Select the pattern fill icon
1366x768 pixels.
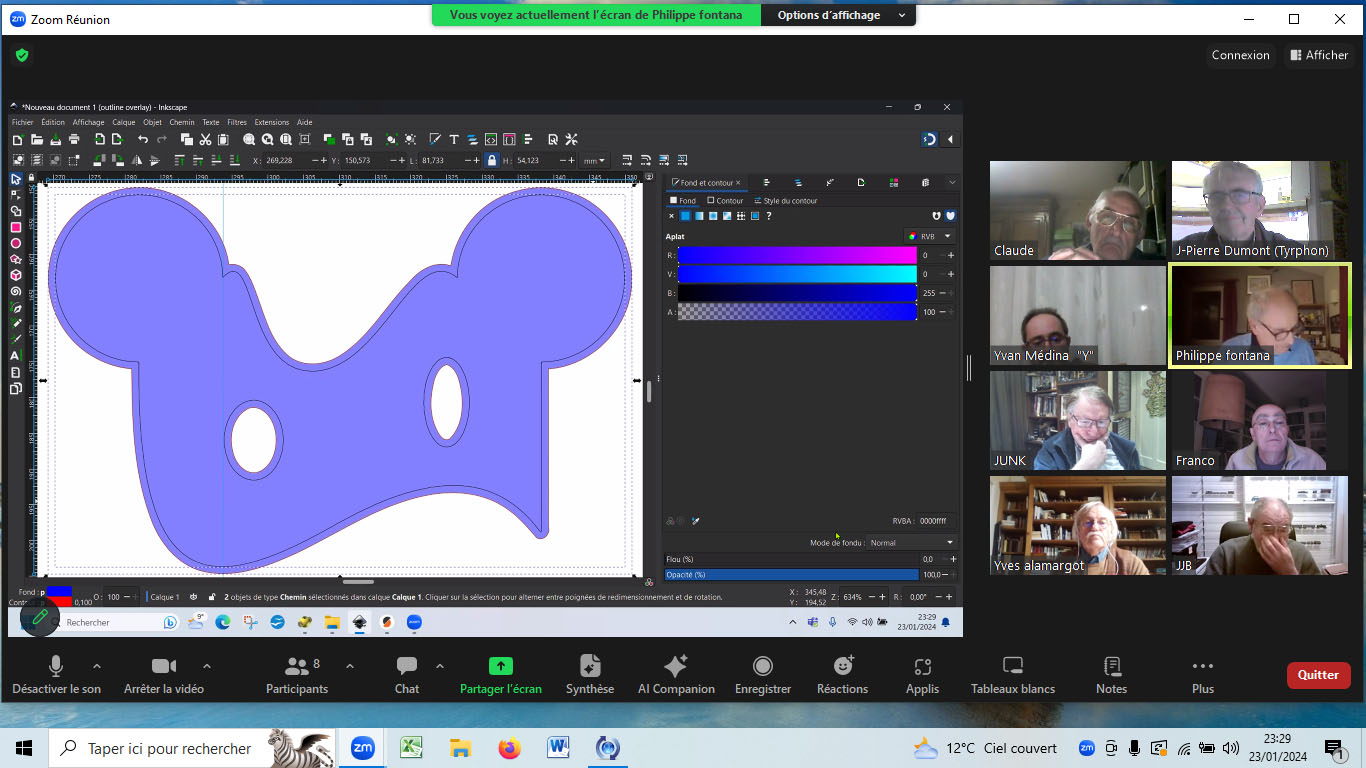741,216
